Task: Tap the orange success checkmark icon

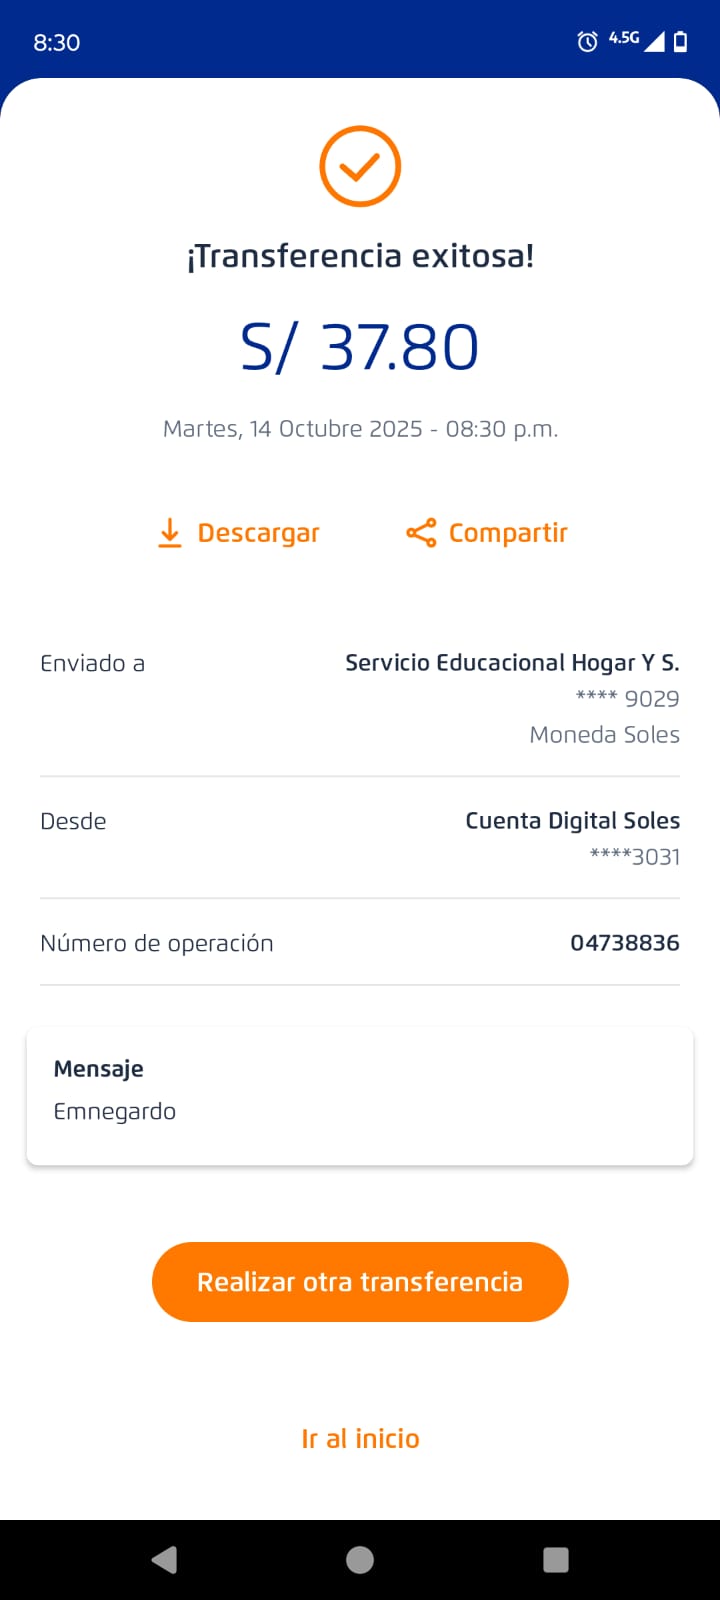Action: pyautogui.click(x=360, y=166)
